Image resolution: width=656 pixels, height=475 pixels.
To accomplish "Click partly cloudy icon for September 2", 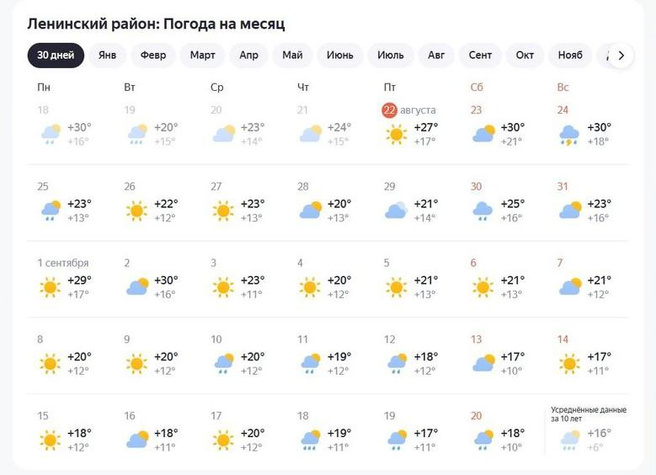I will pos(137,288).
